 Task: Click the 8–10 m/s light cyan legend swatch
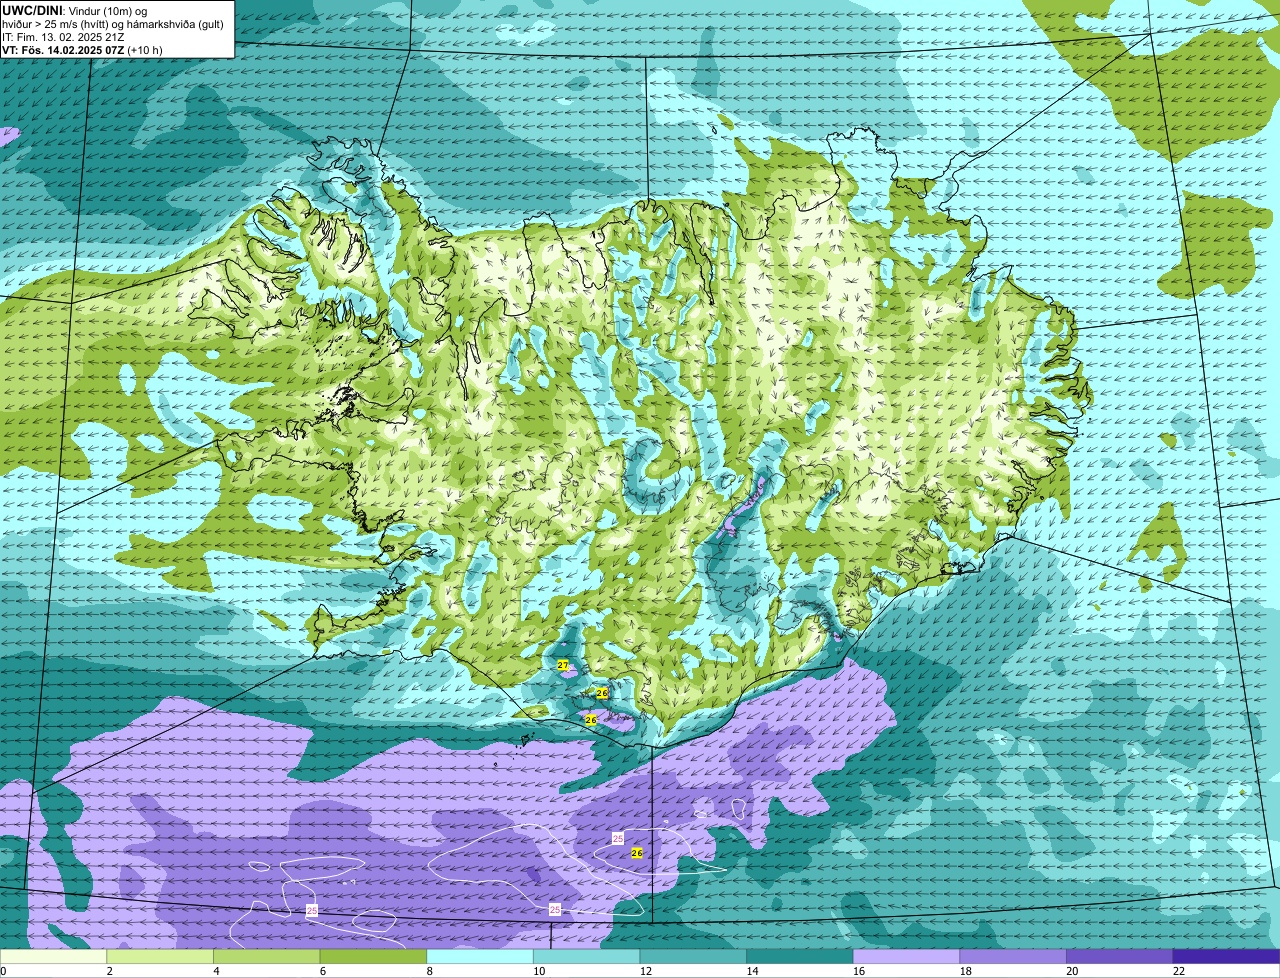click(x=480, y=957)
